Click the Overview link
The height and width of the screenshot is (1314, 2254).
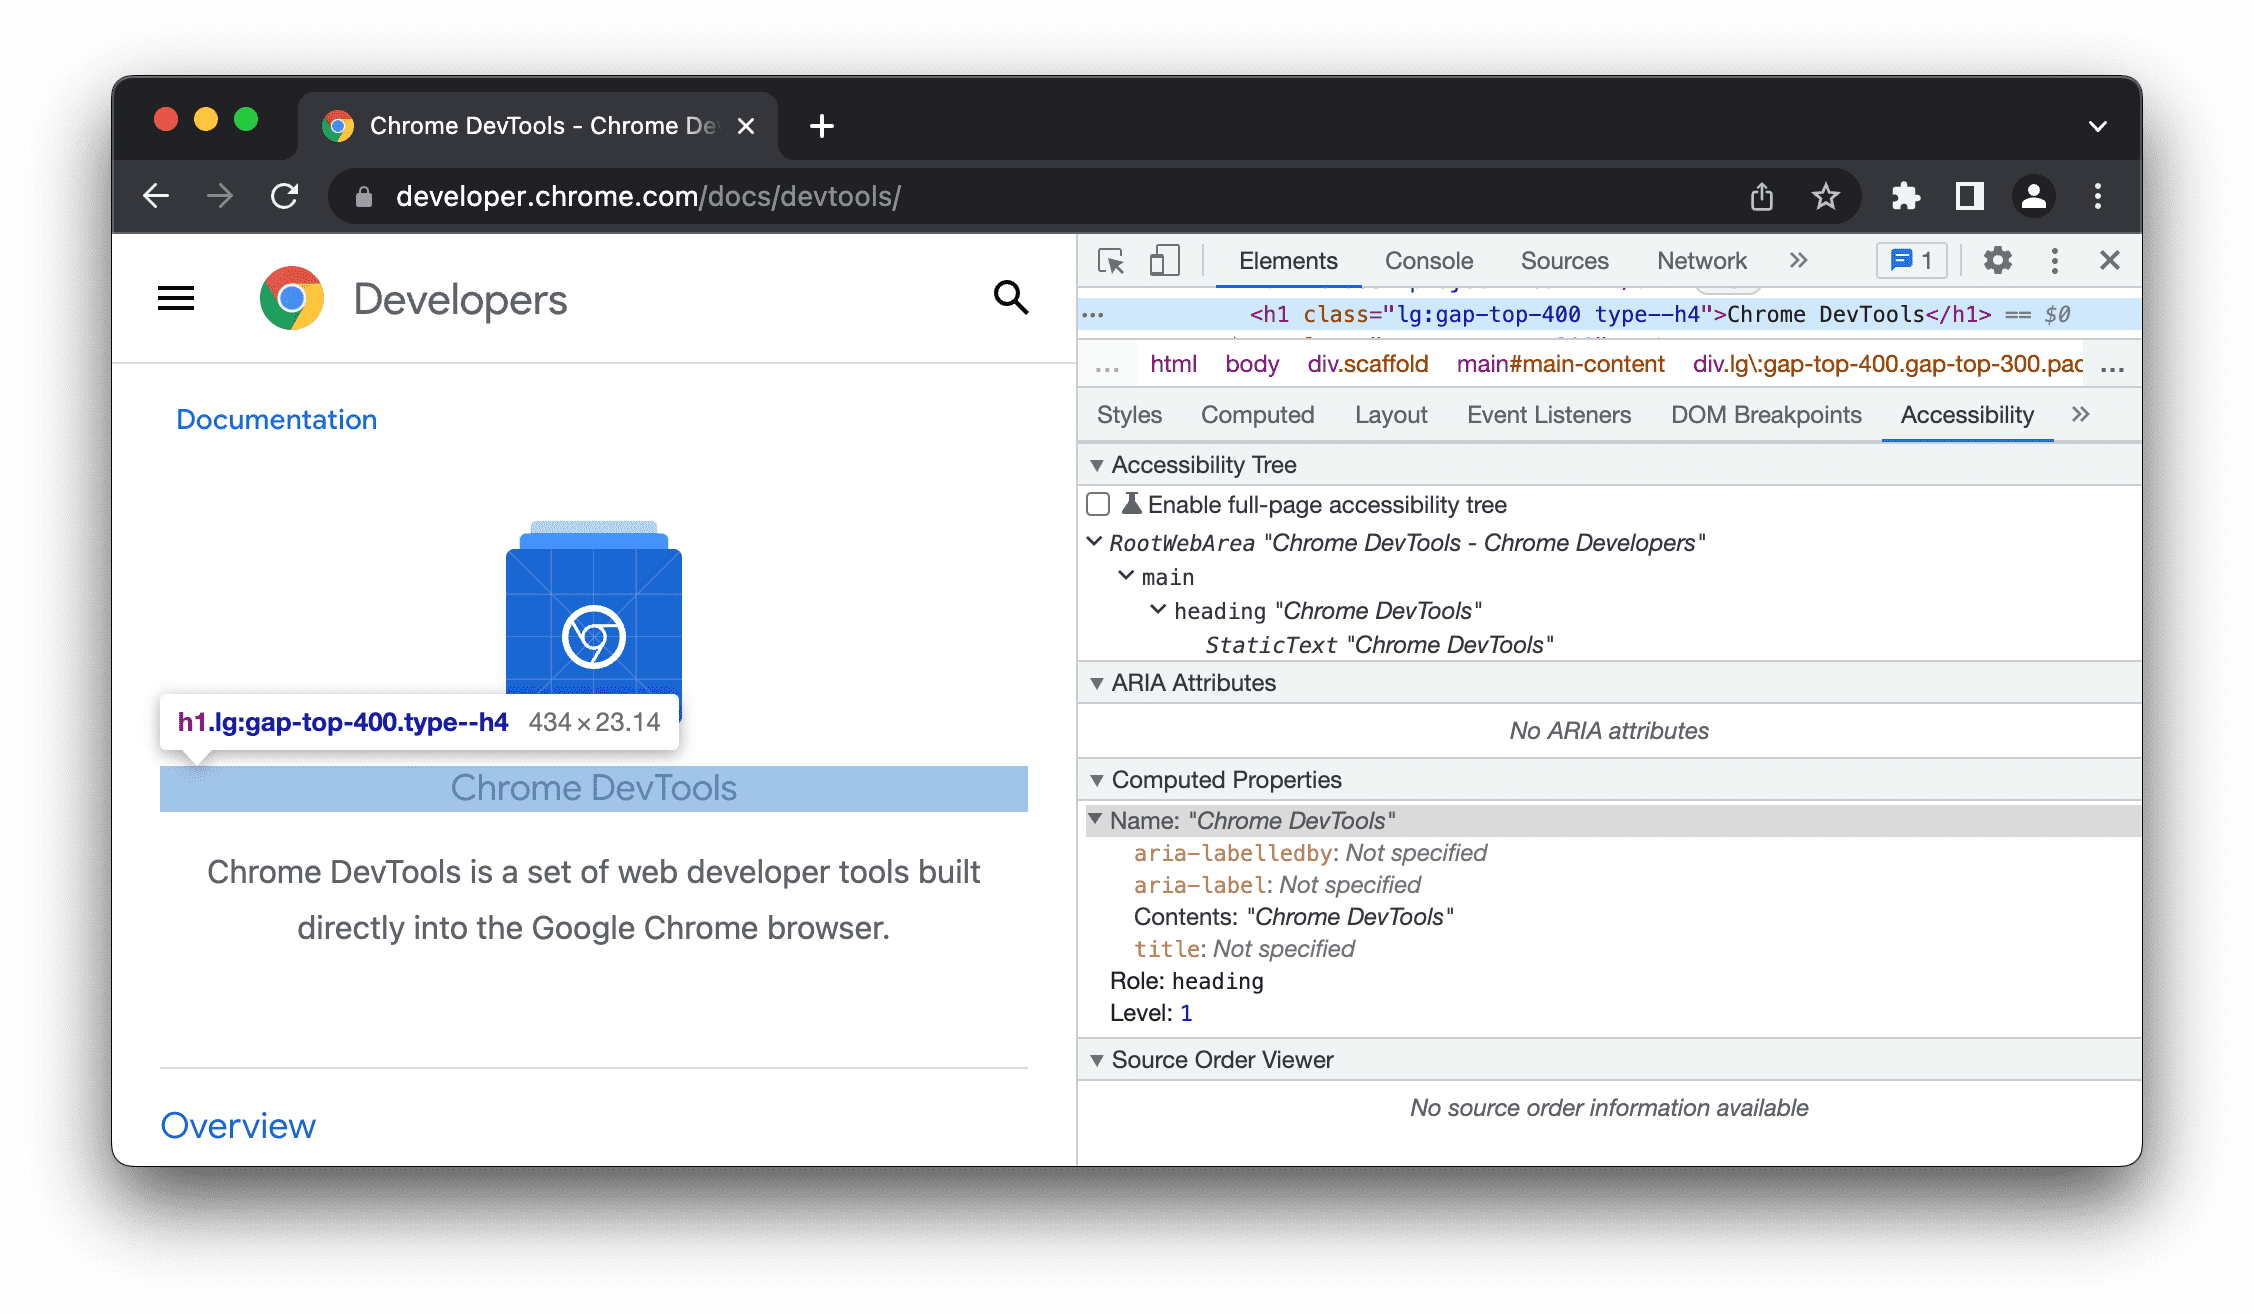[x=238, y=1123]
